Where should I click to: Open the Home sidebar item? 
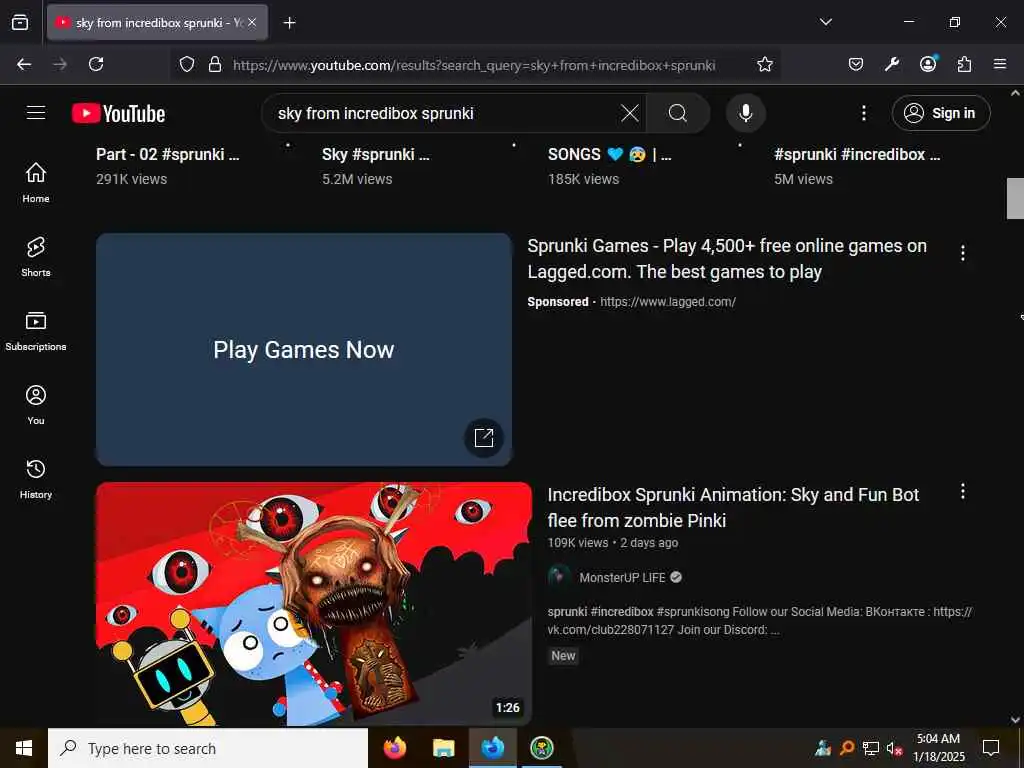[36, 182]
